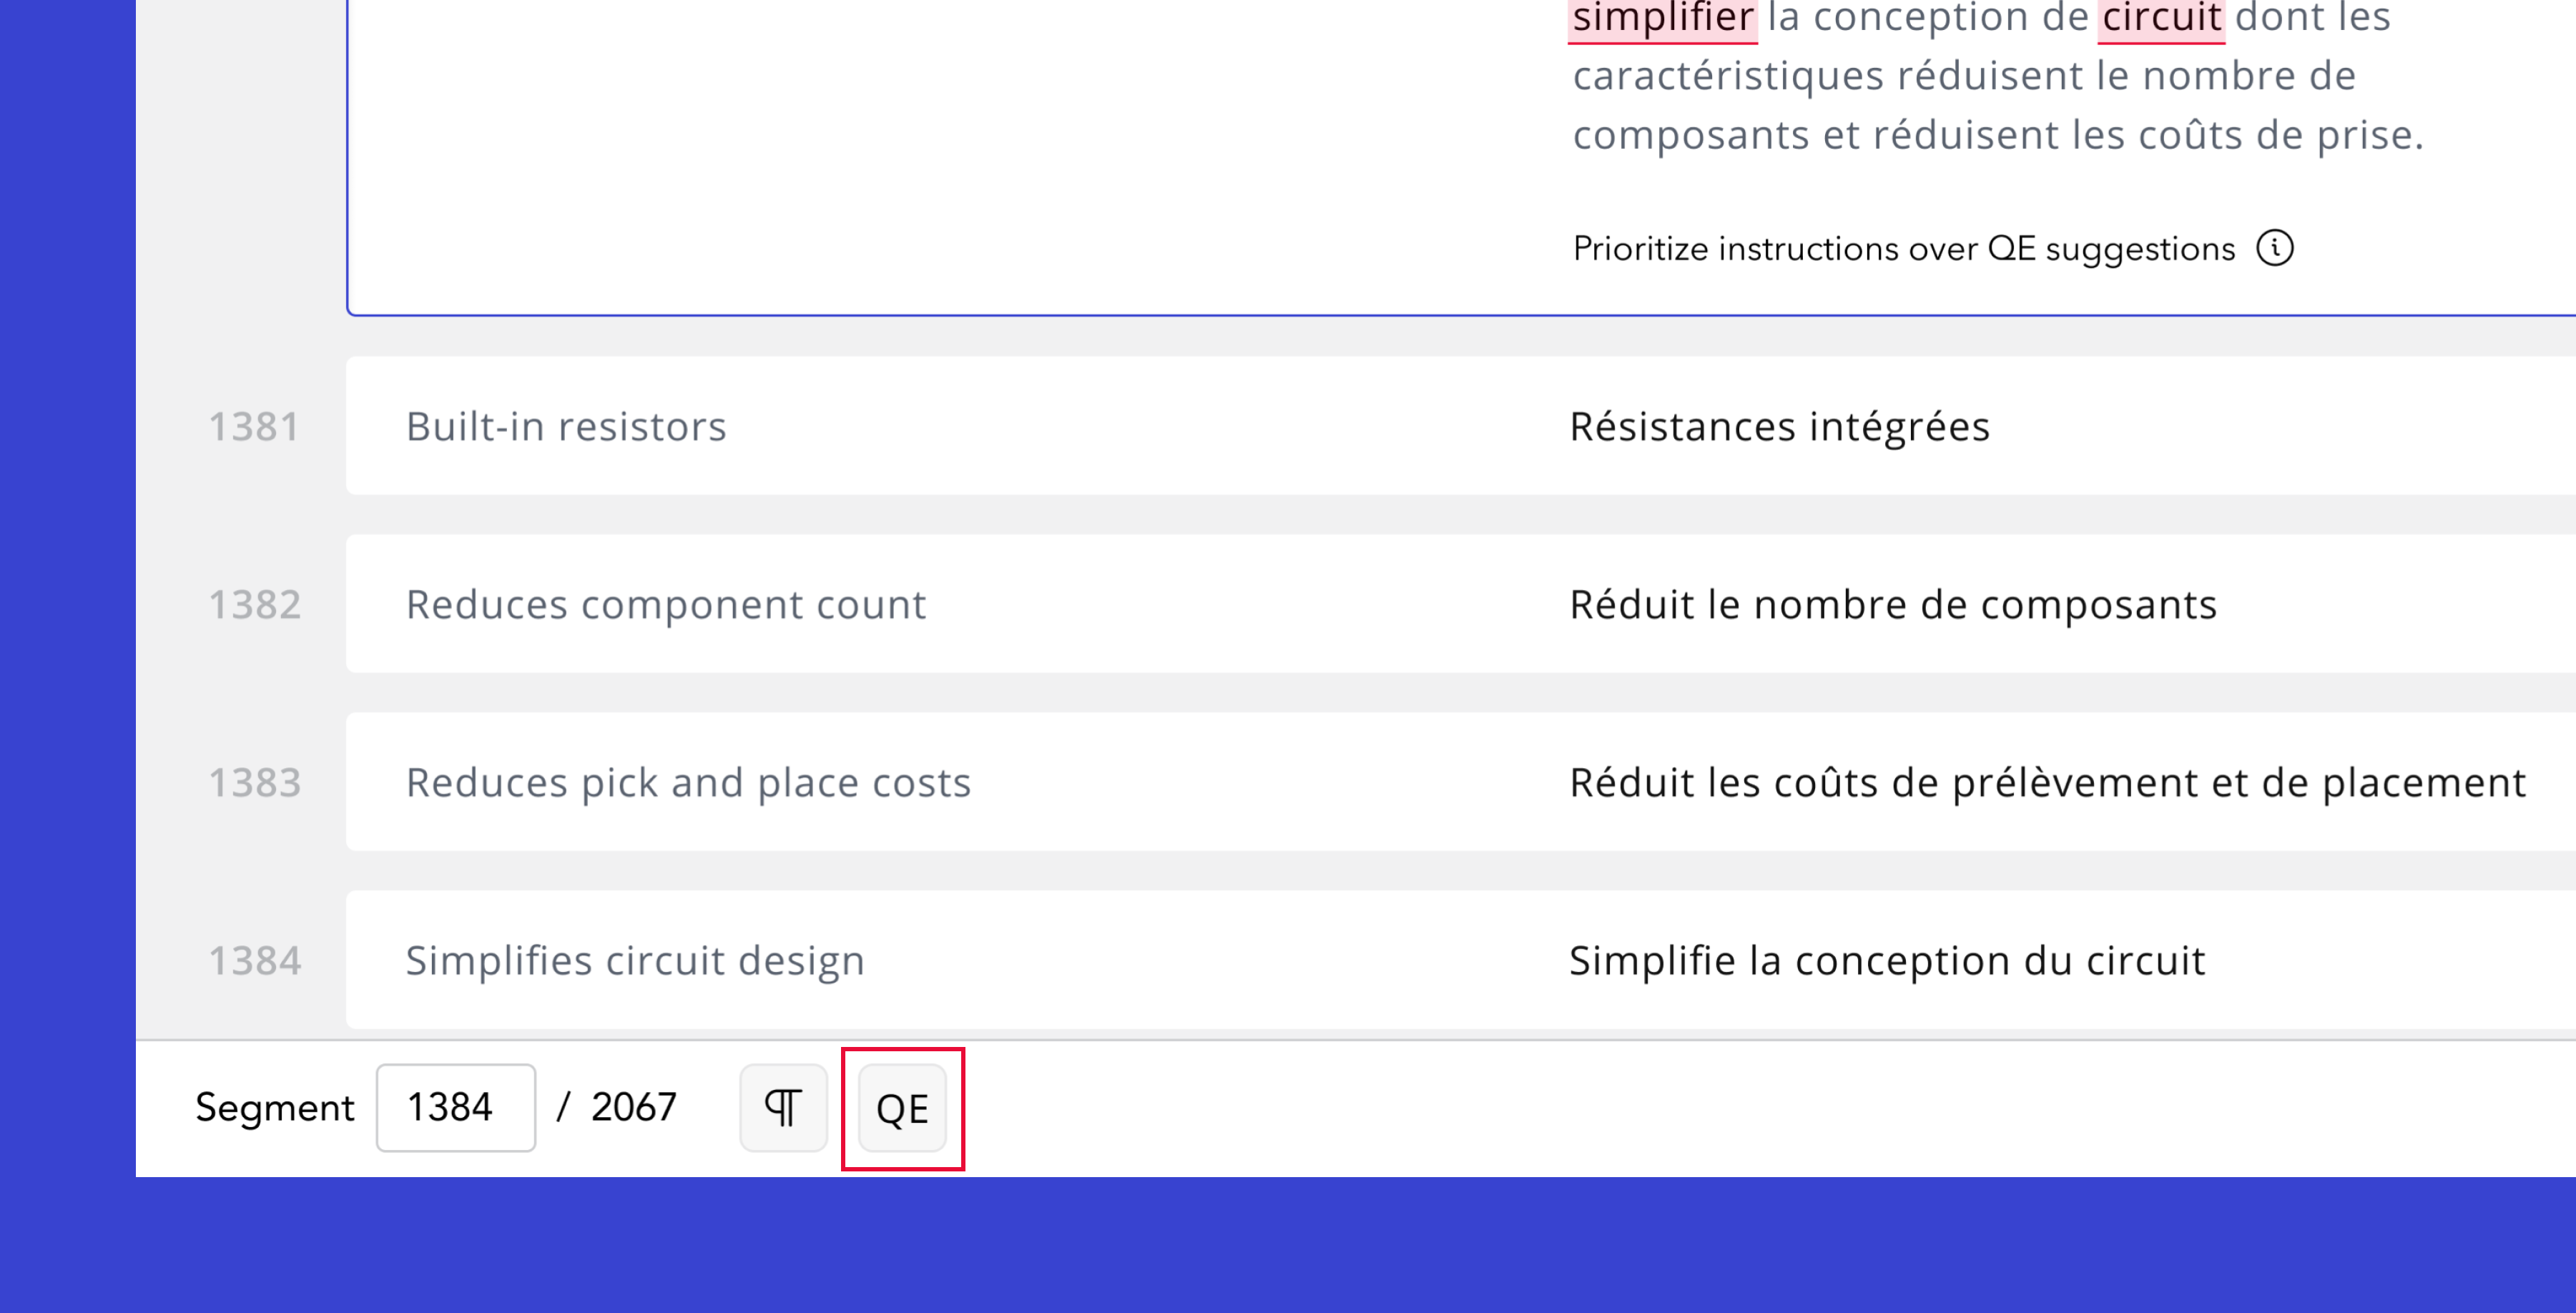Toggle the pilcrow formatting marks button

point(783,1108)
